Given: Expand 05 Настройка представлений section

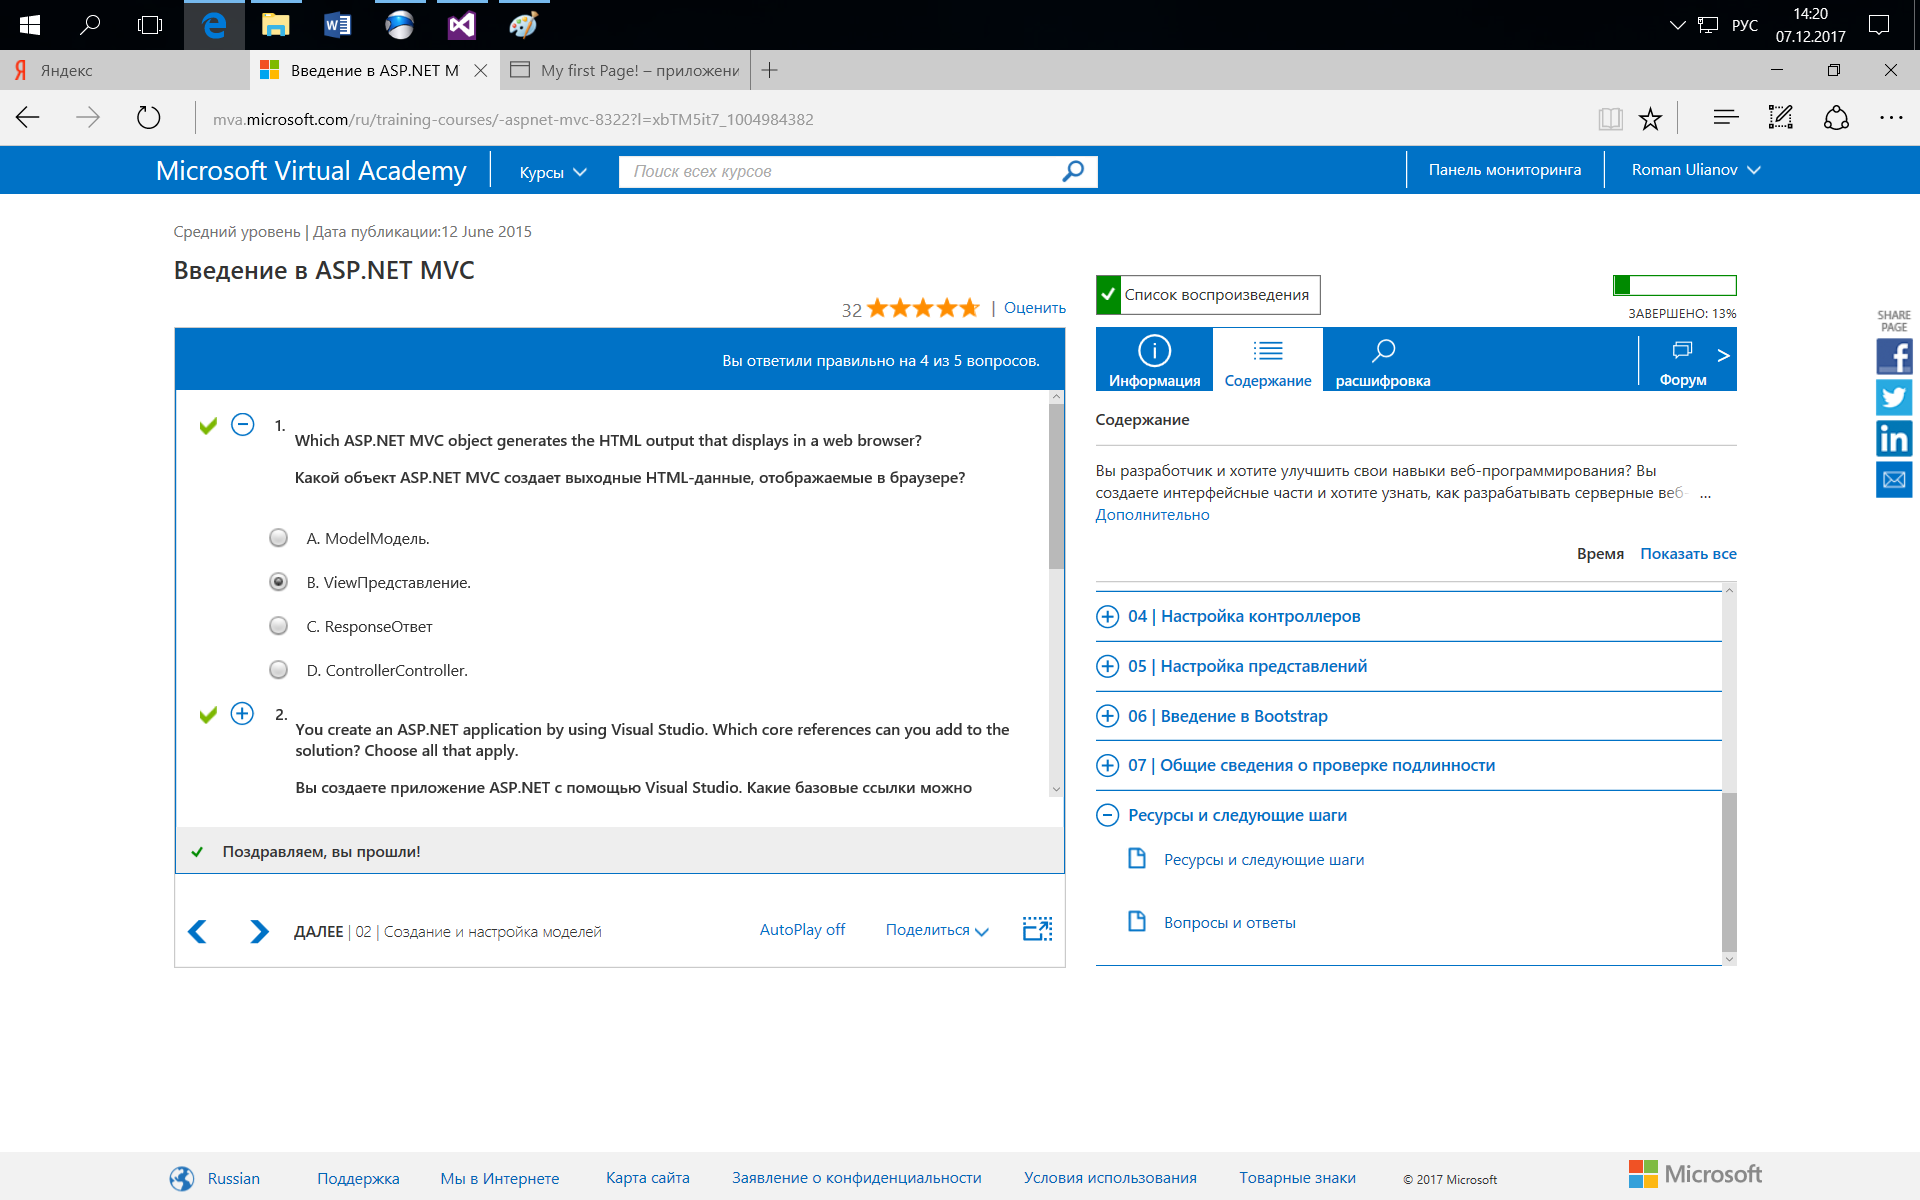Looking at the screenshot, I should point(1108,666).
